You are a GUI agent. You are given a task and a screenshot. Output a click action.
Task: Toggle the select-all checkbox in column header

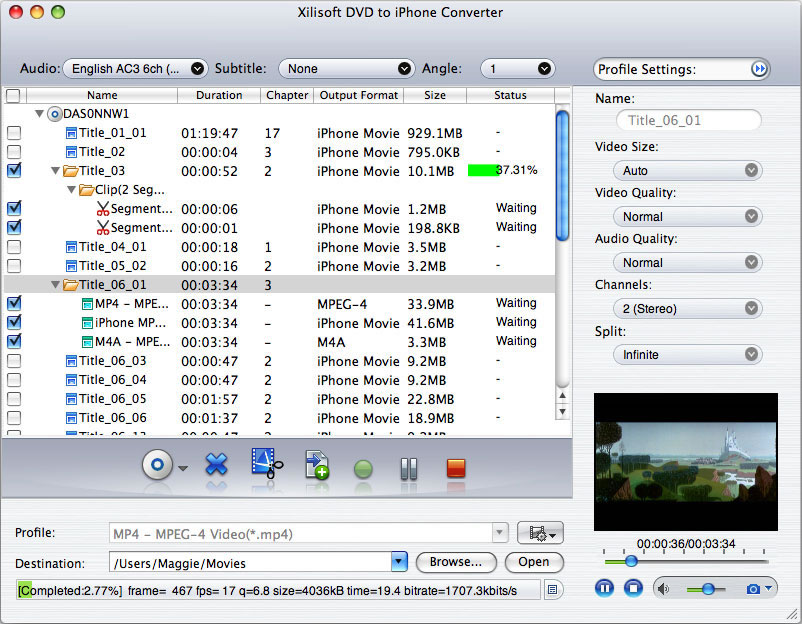[13, 95]
